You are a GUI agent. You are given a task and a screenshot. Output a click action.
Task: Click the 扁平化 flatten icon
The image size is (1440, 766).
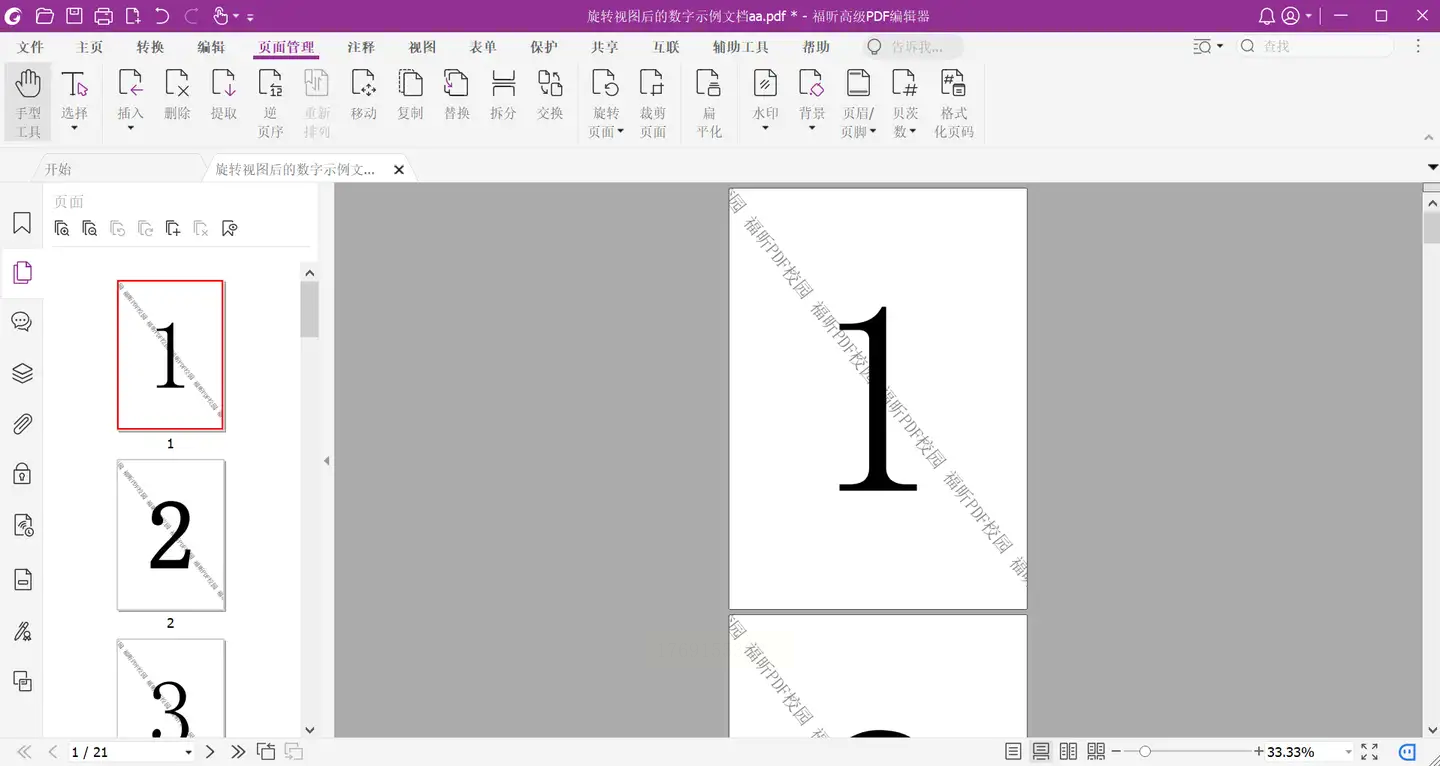point(709,103)
